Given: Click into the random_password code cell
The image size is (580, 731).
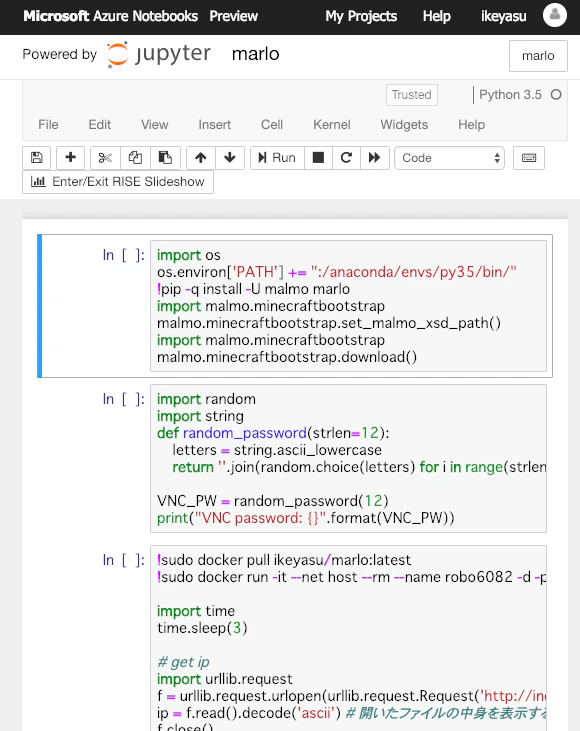Looking at the screenshot, I should pos(348,459).
